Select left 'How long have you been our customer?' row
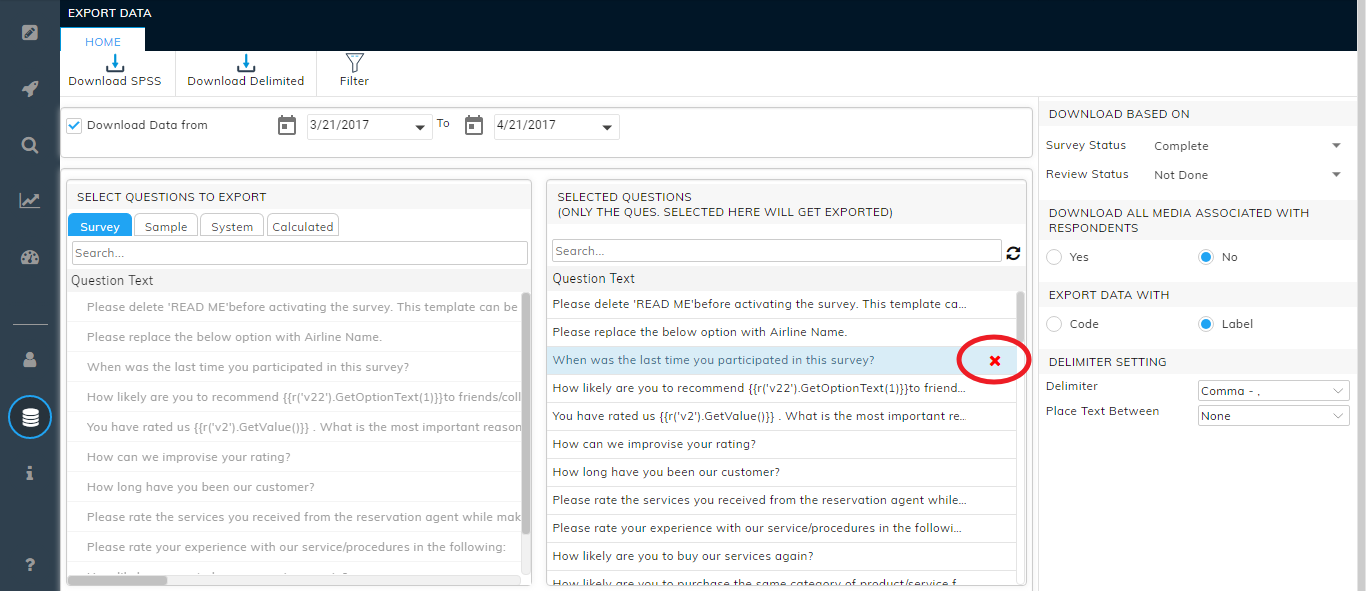 (x=294, y=487)
